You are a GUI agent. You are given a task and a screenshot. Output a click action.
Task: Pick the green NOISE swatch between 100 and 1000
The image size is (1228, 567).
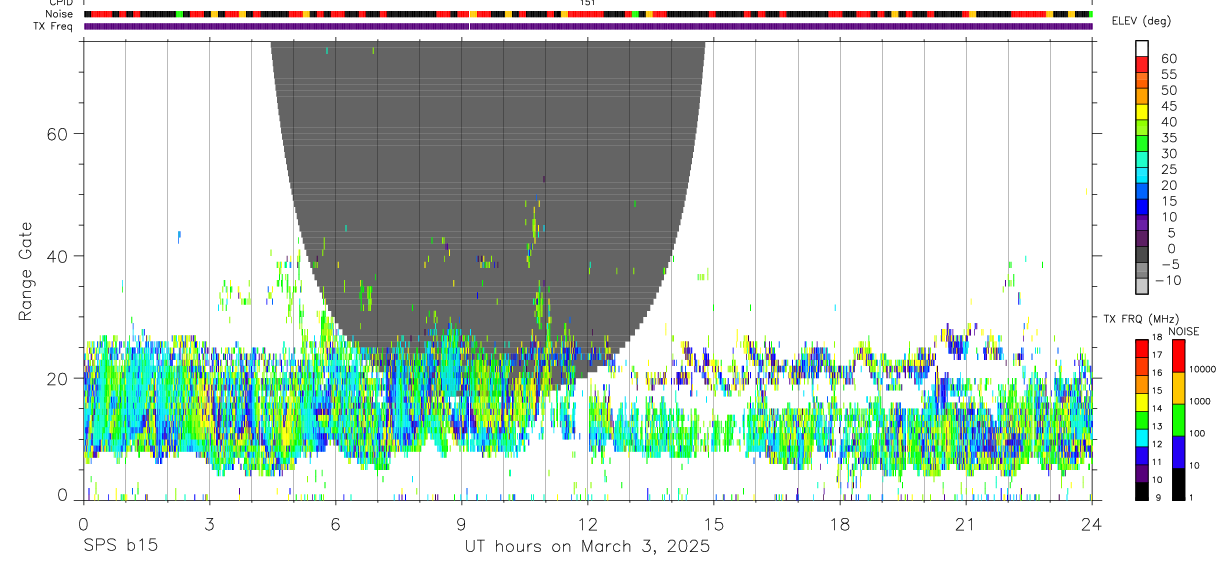click(1179, 419)
